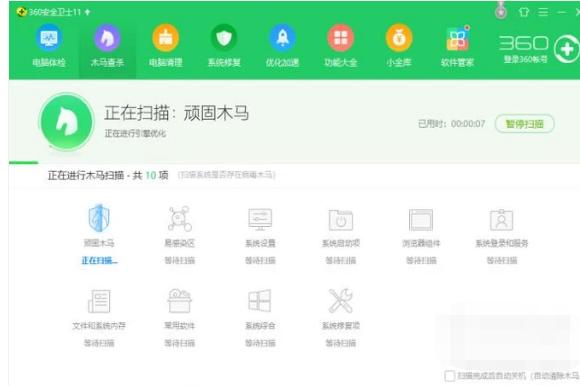Image resolution: width=580 pixels, height=385 pixels.
Task: Click the upgrade arrow next to 360安全卫士11
Action: (87, 12)
